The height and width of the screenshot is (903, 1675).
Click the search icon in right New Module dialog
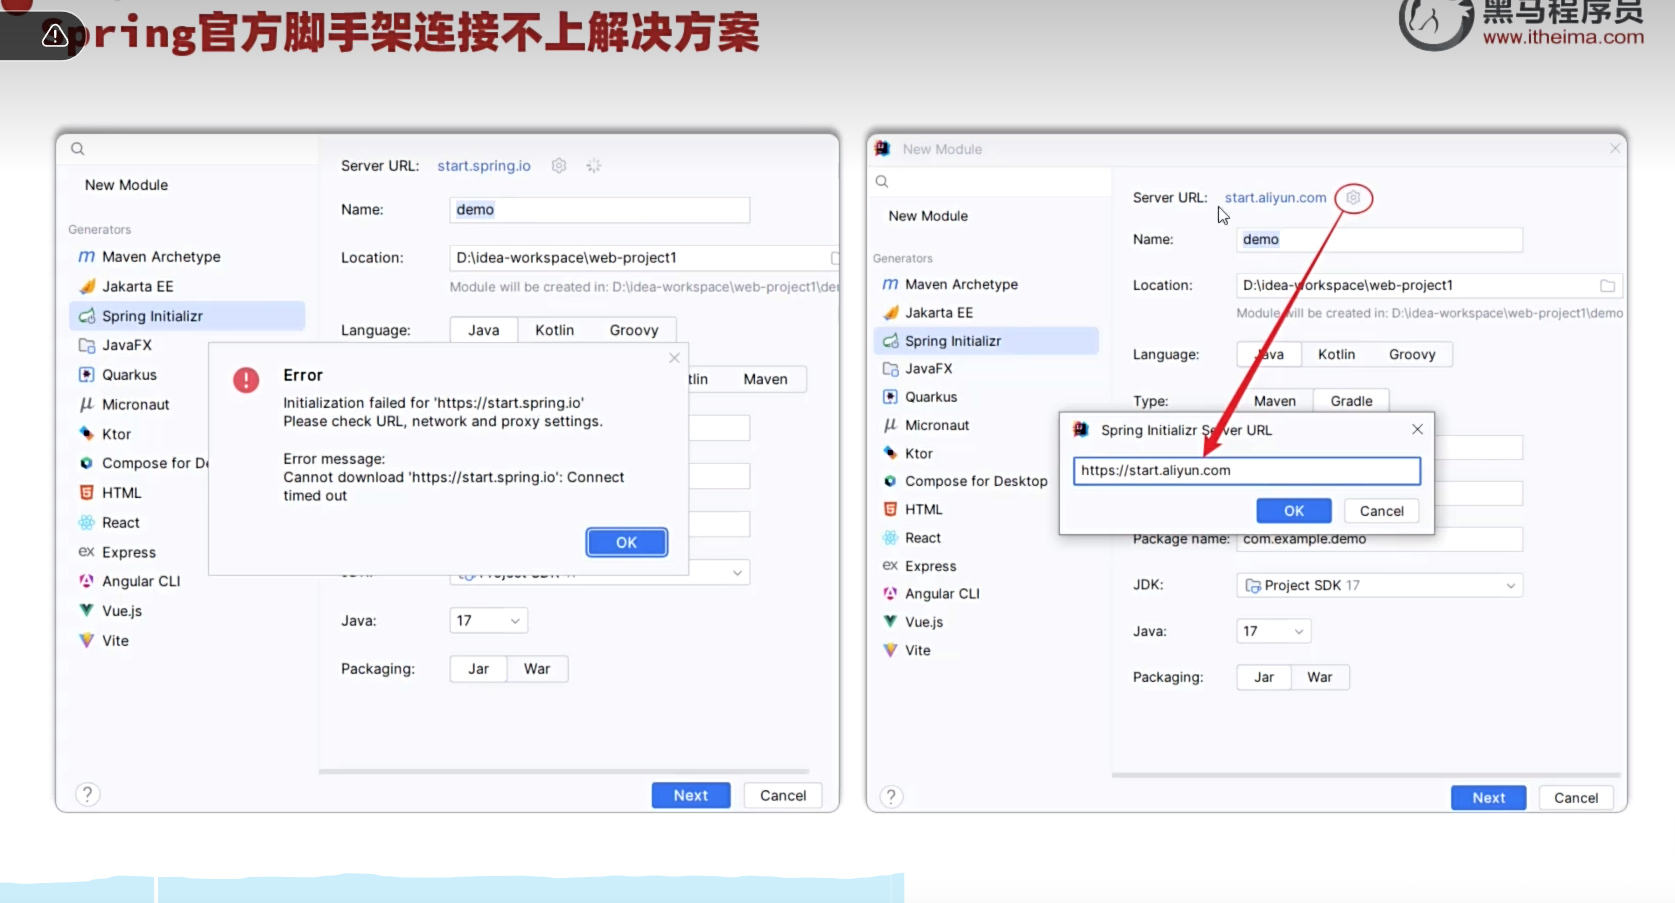(x=882, y=182)
